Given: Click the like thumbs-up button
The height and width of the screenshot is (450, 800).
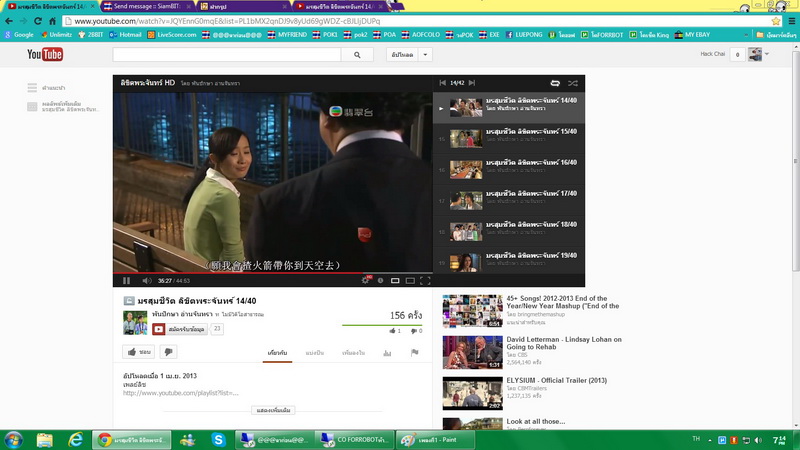Looking at the screenshot, I should coord(139,352).
